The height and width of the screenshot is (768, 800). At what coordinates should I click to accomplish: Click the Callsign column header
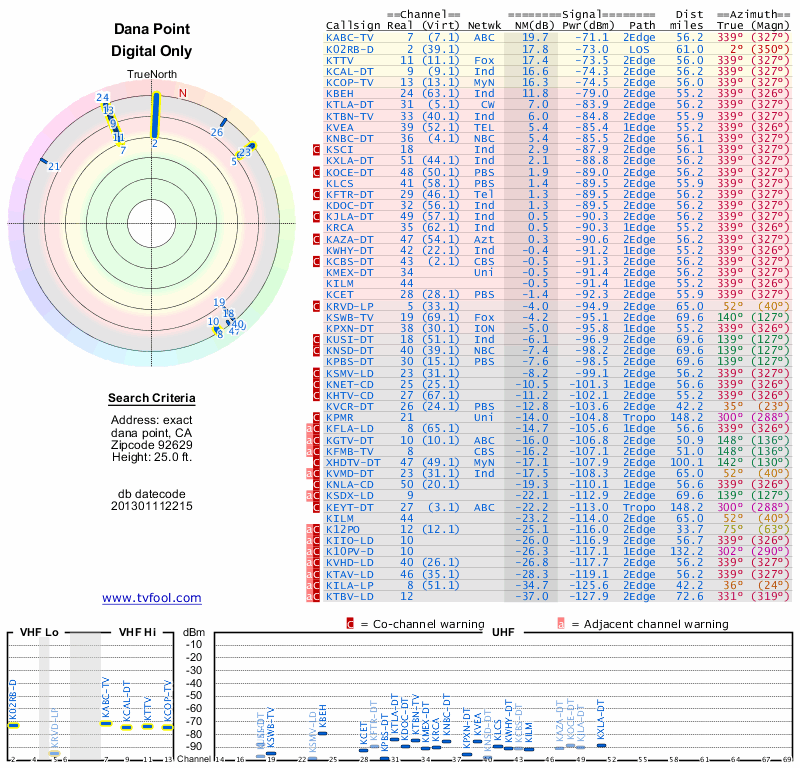(x=353, y=26)
